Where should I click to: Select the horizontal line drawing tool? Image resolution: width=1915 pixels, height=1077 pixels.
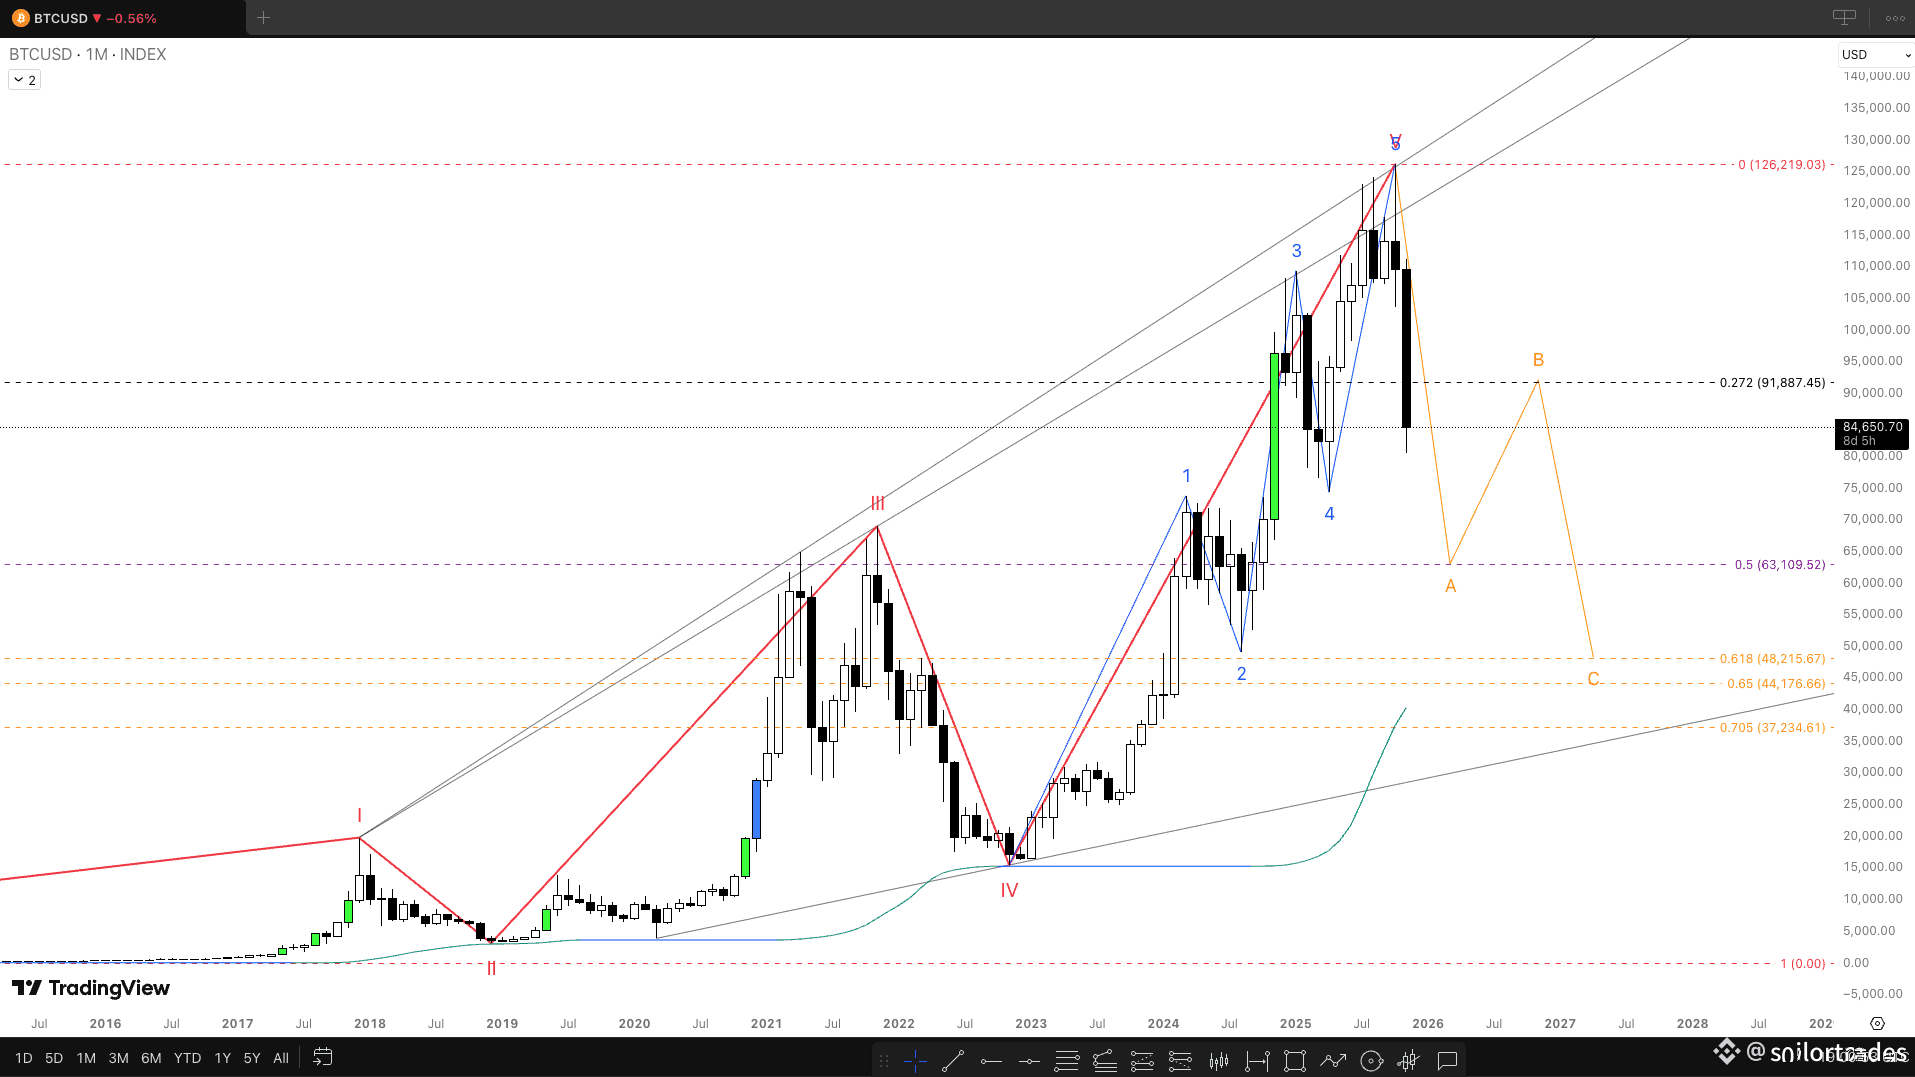pos(1029,1060)
